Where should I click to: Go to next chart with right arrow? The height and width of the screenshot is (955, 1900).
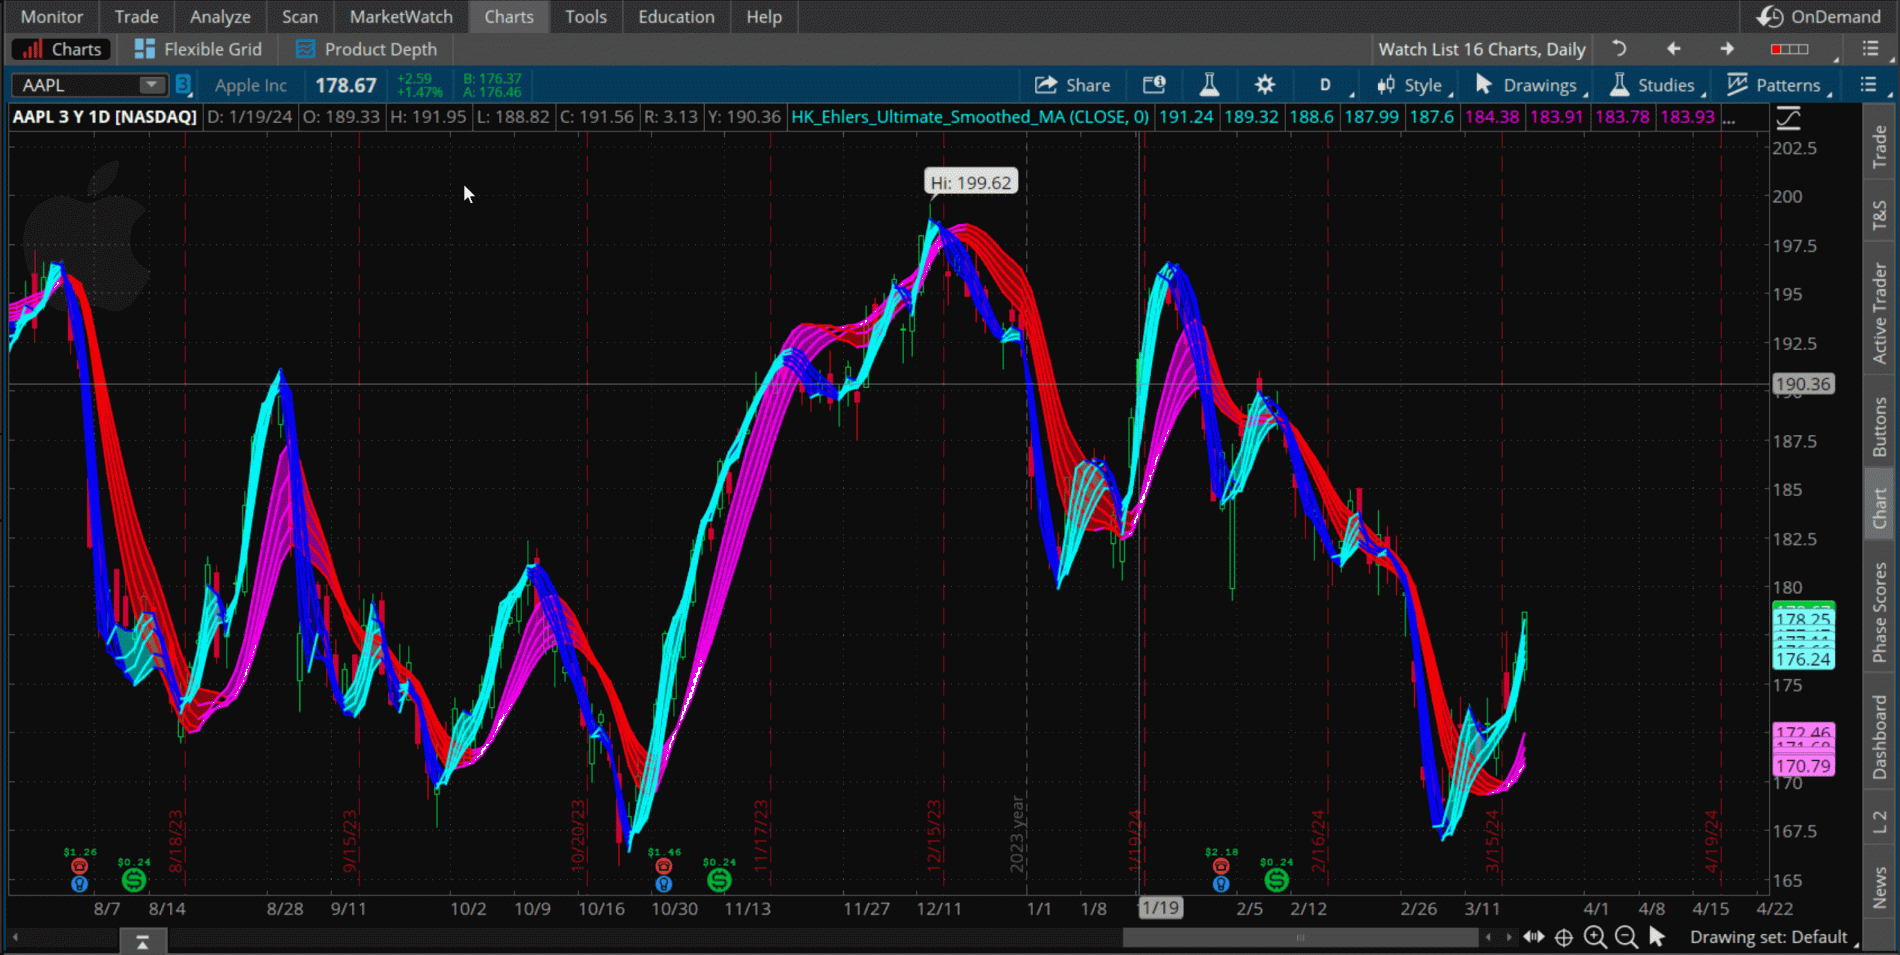(x=1727, y=49)
